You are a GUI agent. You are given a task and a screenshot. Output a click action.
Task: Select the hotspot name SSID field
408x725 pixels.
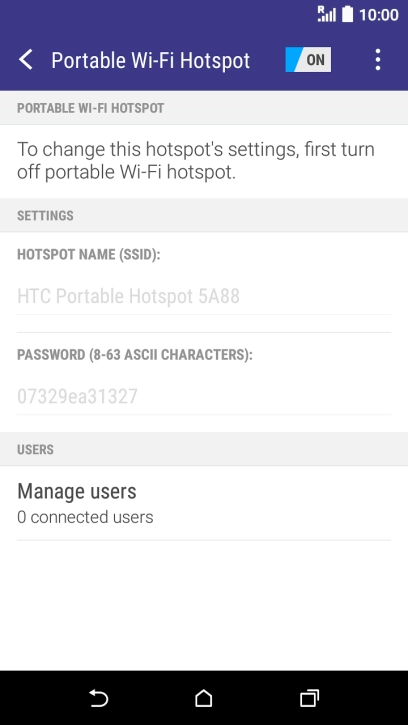(204, 296)
